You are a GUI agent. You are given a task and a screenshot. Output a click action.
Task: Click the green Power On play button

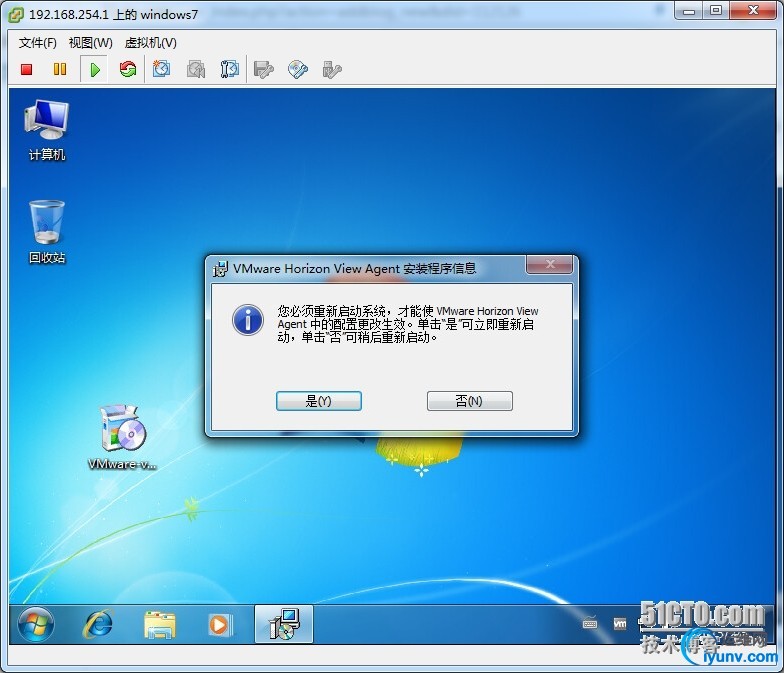94,69
